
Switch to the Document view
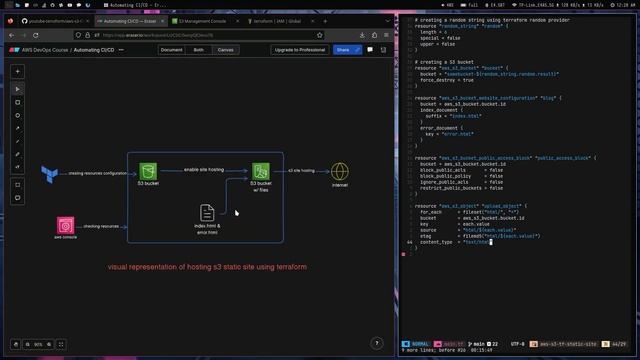pos(171,50)
